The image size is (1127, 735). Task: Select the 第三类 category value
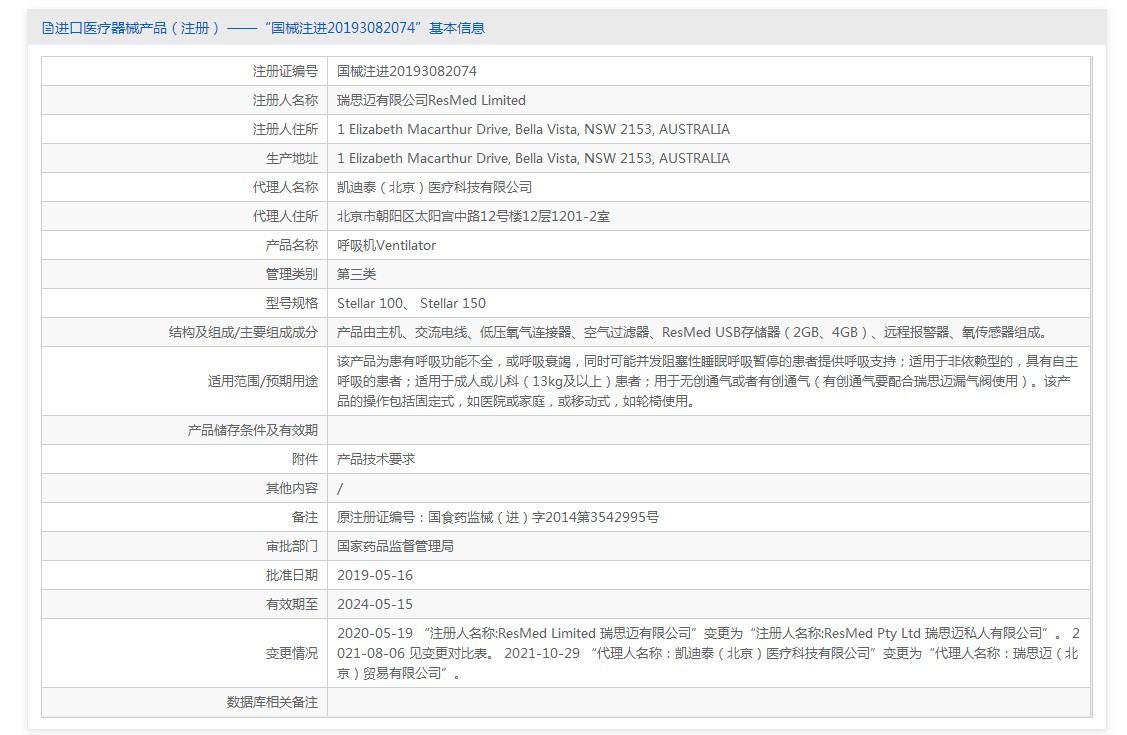tap(356, 274)
